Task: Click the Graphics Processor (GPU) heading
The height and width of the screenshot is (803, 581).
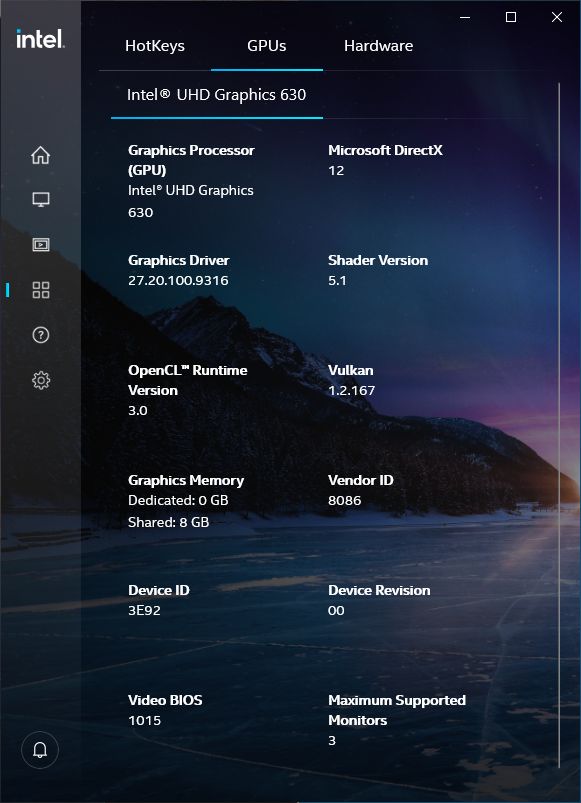Action: (x=191, y=160)
